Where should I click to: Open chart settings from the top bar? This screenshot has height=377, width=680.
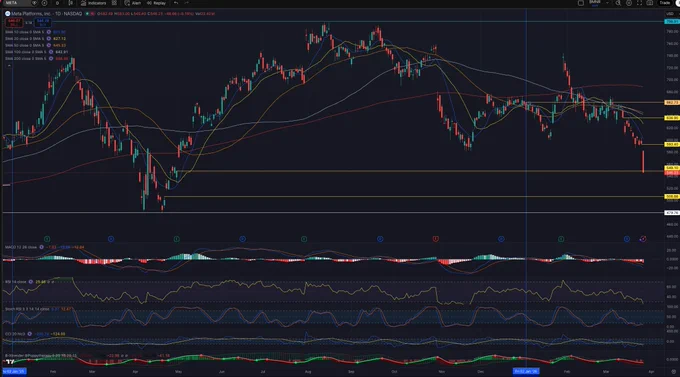(629, 3)
